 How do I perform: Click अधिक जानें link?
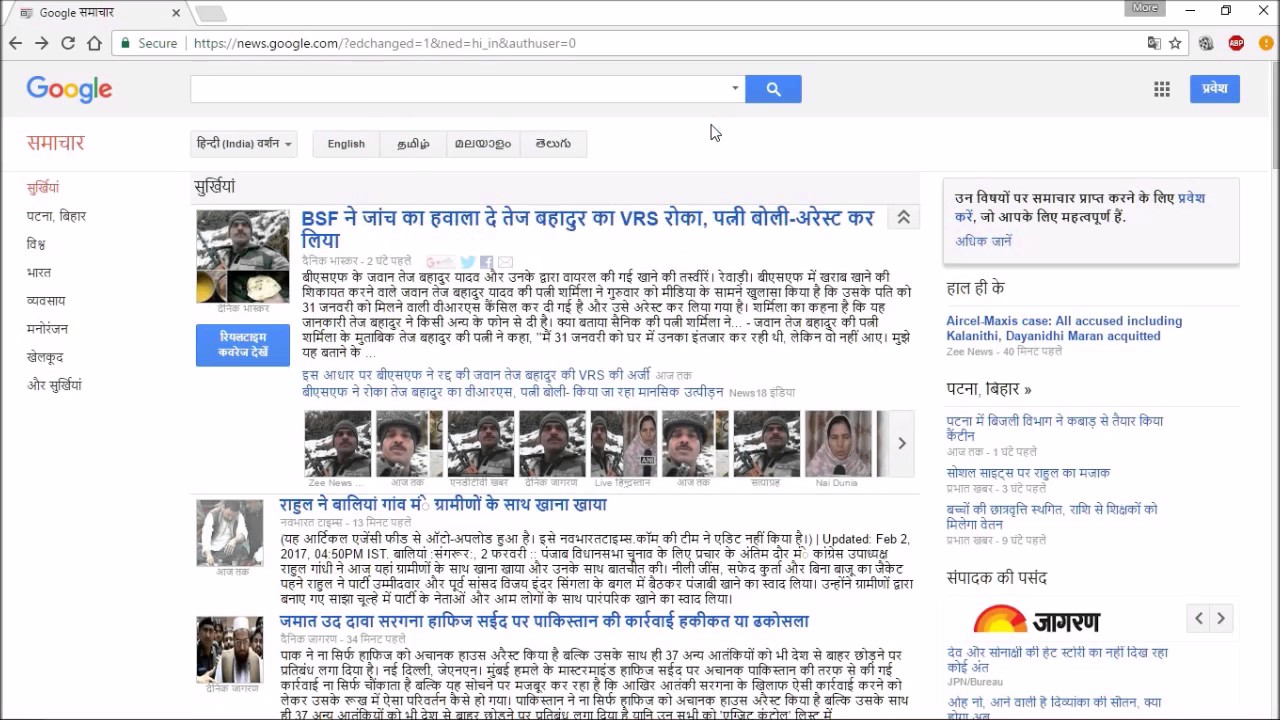[983, 241]
